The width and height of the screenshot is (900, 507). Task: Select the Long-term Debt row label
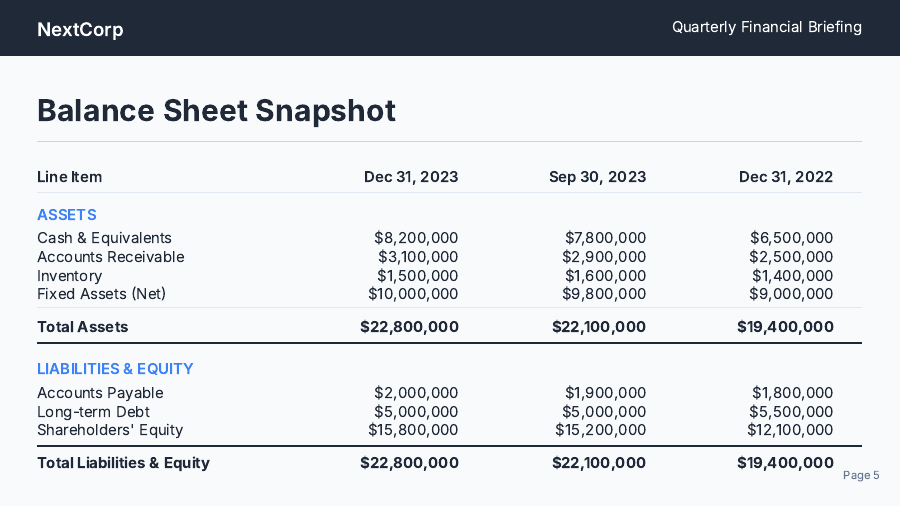93,412
